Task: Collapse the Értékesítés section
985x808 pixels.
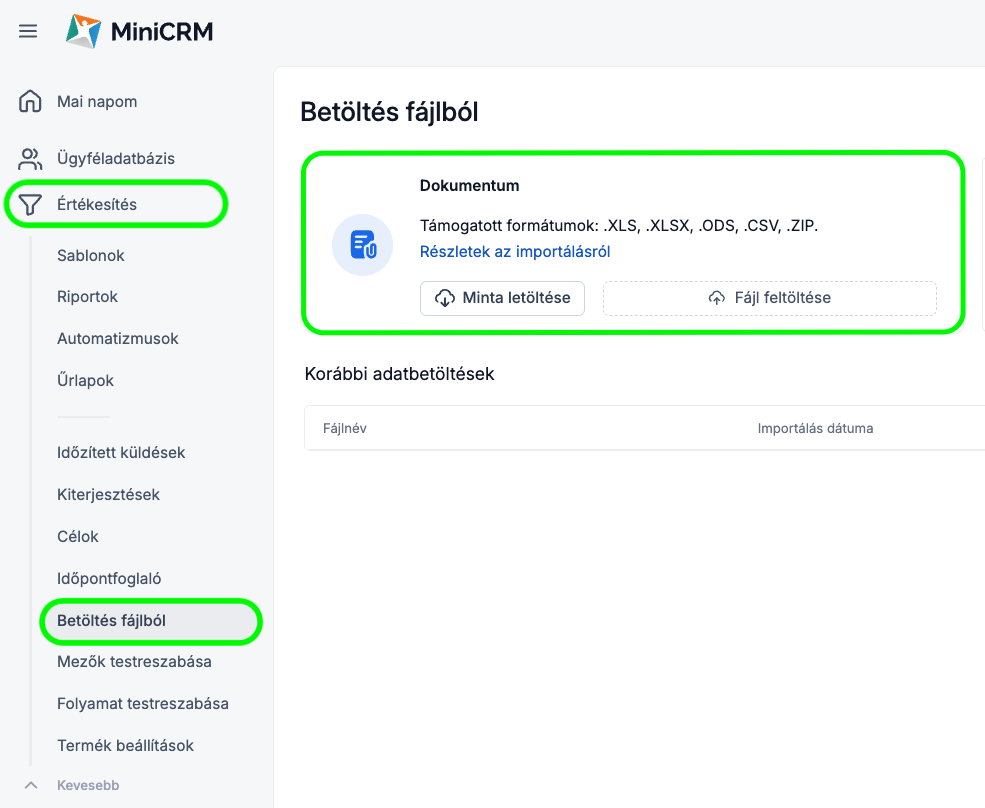Action: (x=97, y=205)
